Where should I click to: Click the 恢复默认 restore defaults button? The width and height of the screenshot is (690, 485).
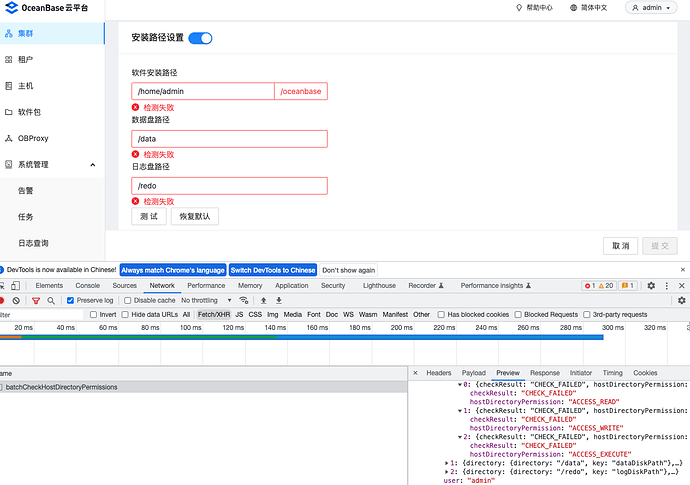pyautogui.click(x=195, y=216)
